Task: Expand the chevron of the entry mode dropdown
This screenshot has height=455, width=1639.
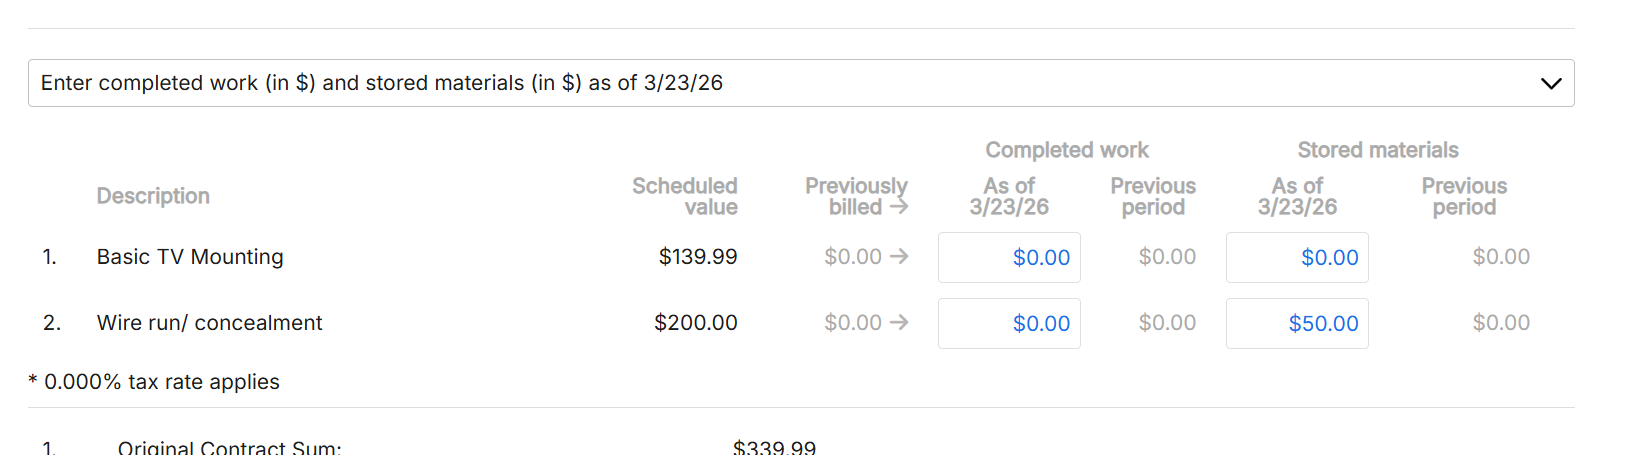Action: tap(1550, 83)
